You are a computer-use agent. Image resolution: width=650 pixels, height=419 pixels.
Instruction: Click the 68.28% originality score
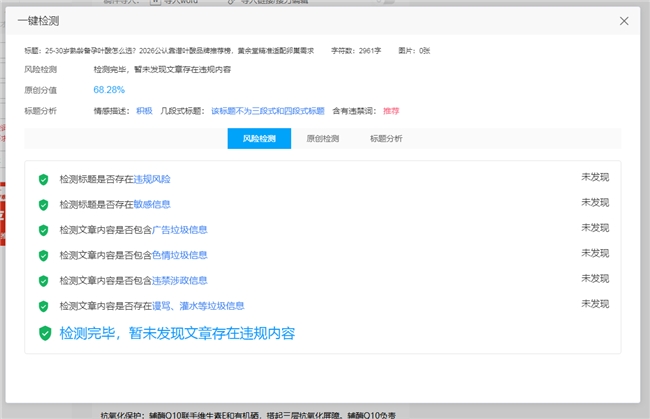coord(109,89)
